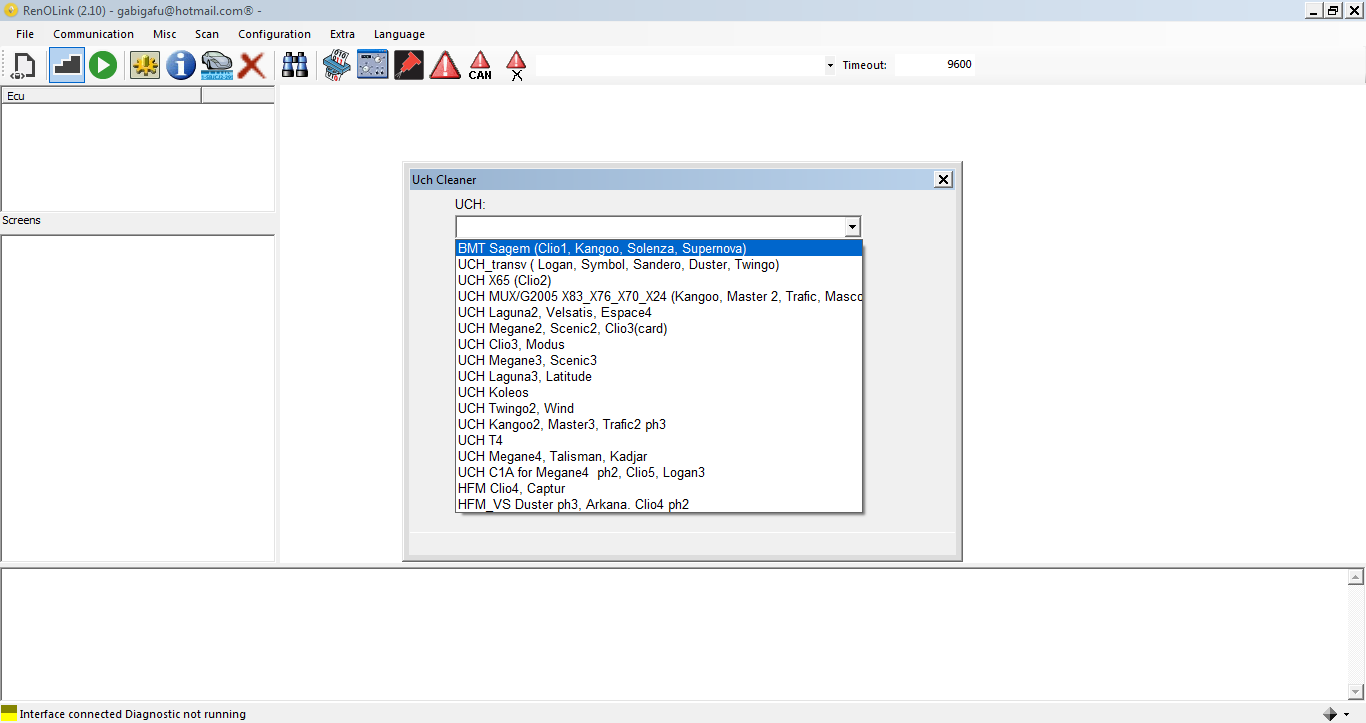This screenshot has width=1366, height=723.
Task: Click the plain red warning triangle icon
Action: point(445,66)
